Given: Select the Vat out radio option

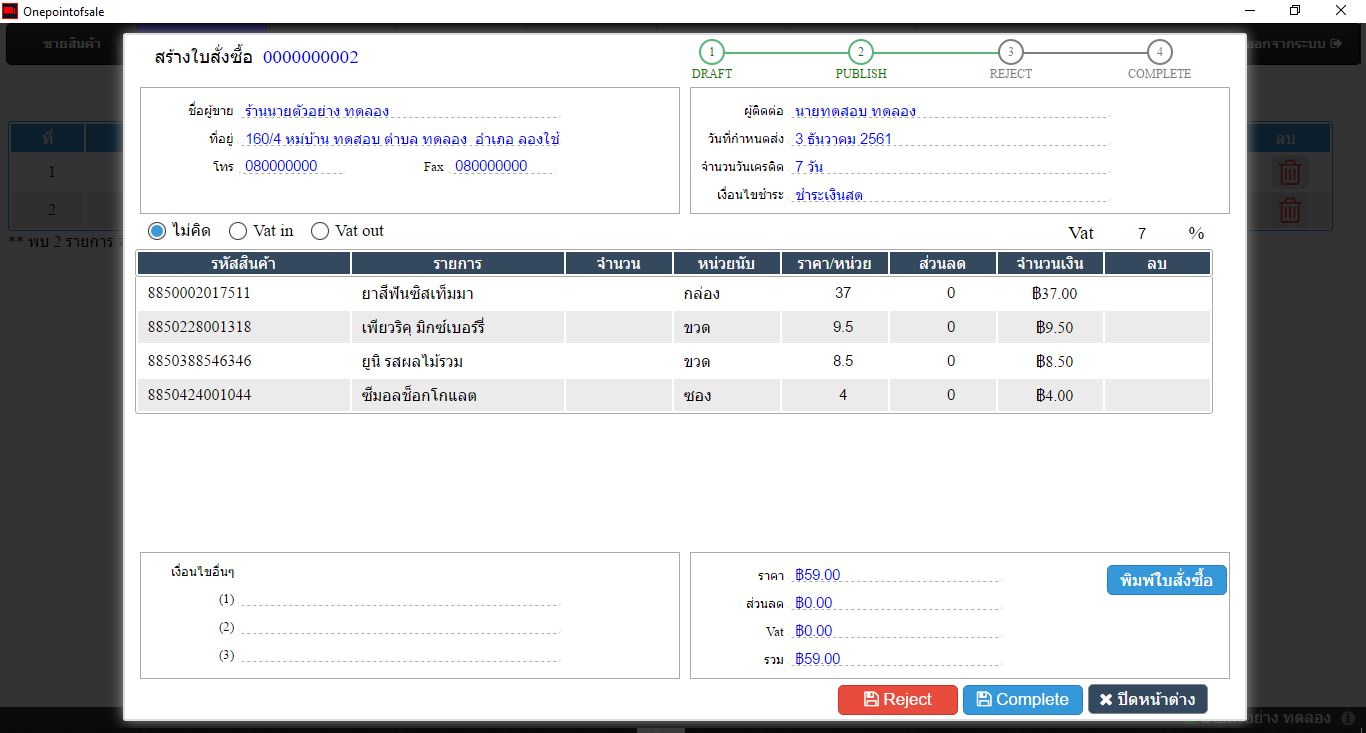Looking at the screenshot, I should pyautogui.click(x=320, y=231).
